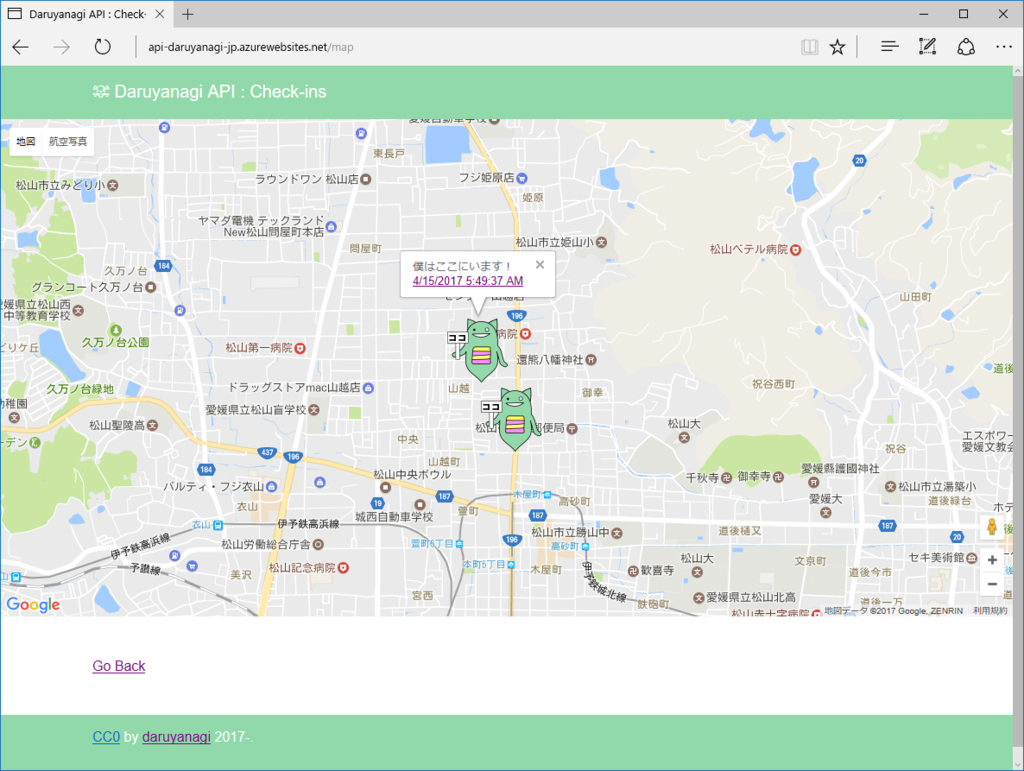
Task: Click the 松山聖陵高 school marker
Action: [x=152, y=426]
